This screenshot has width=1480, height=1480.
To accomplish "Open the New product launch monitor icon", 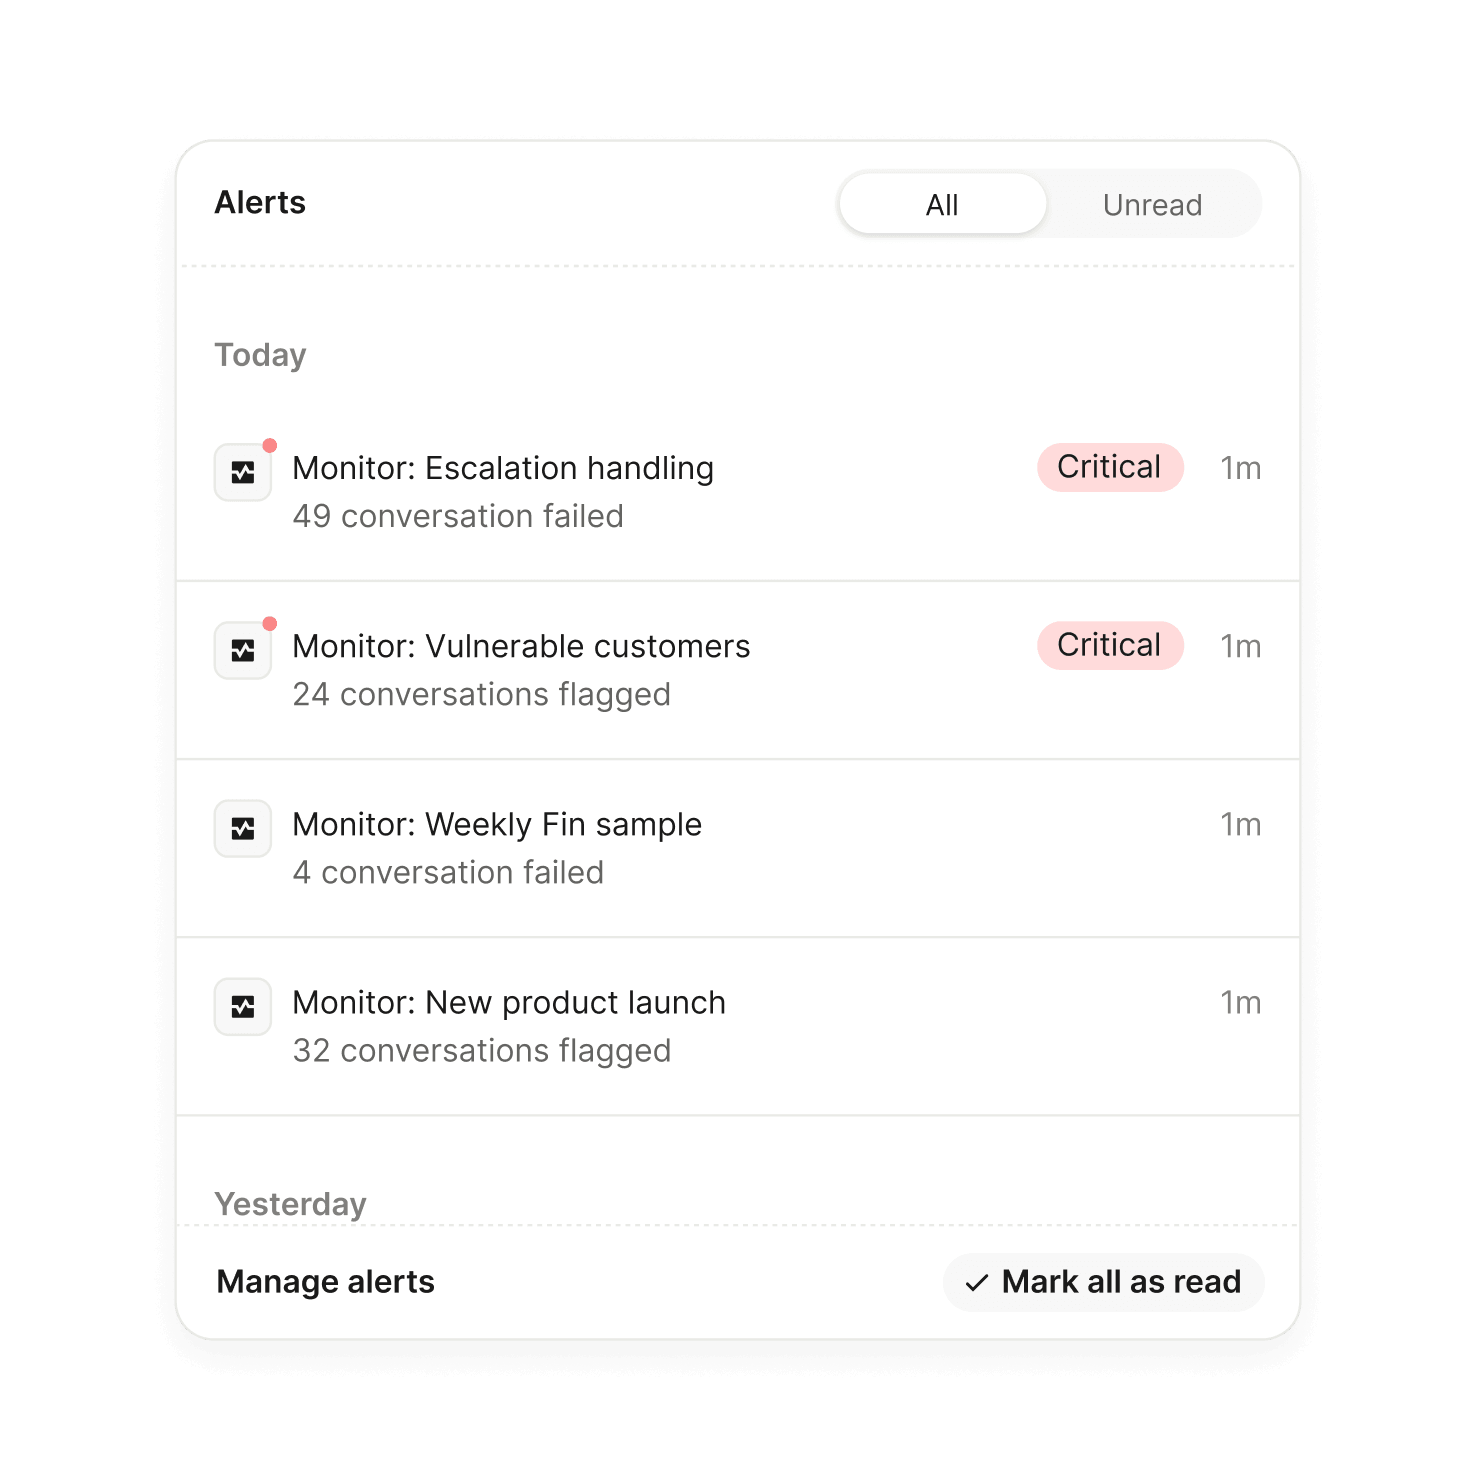I will click(x=242, y=1006).
